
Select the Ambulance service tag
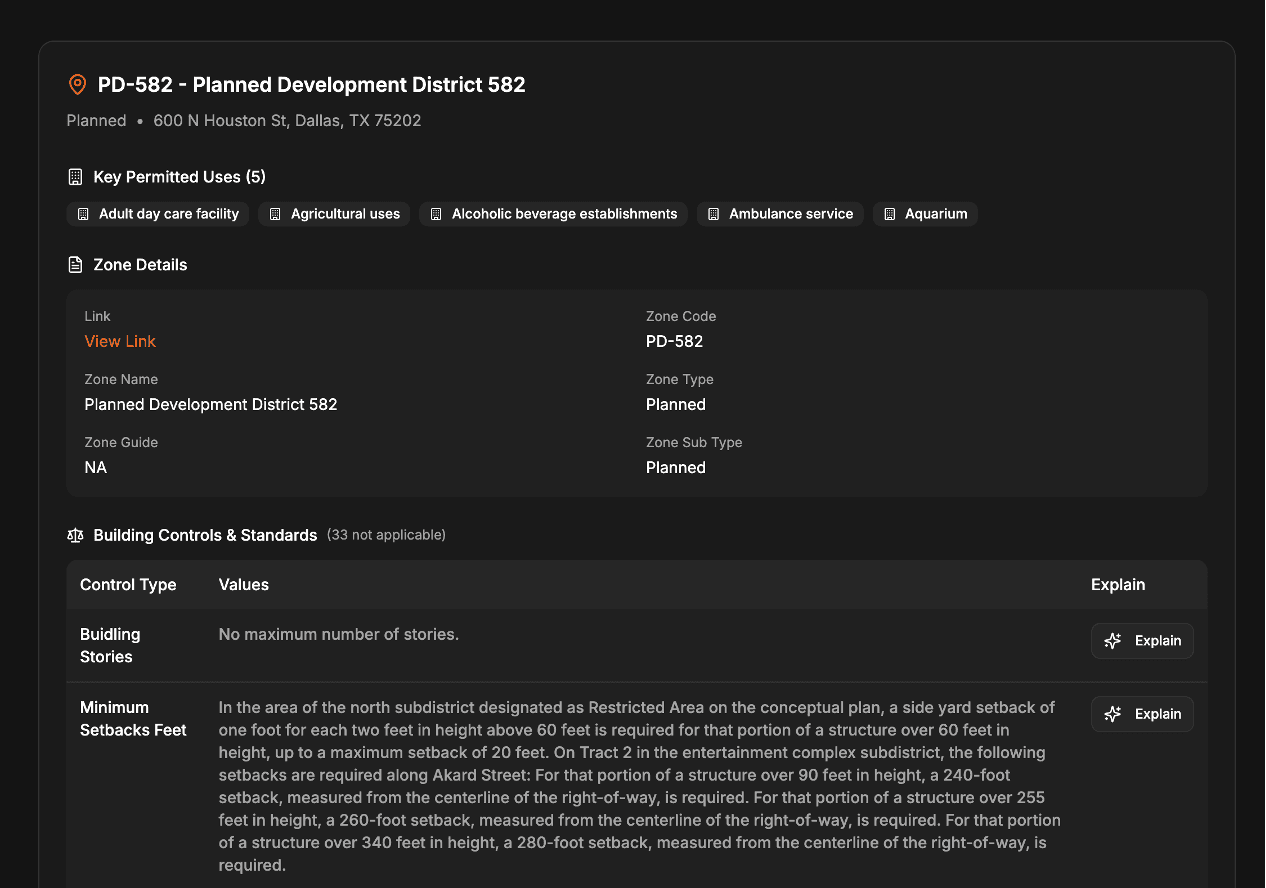(x=780, y=214)
